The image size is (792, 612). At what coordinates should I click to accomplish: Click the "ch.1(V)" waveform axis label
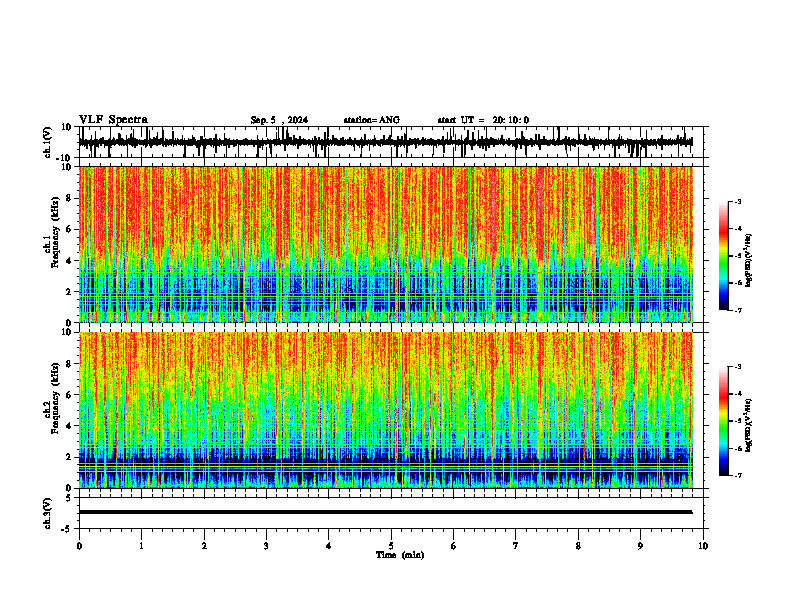(x=48, y=142)
